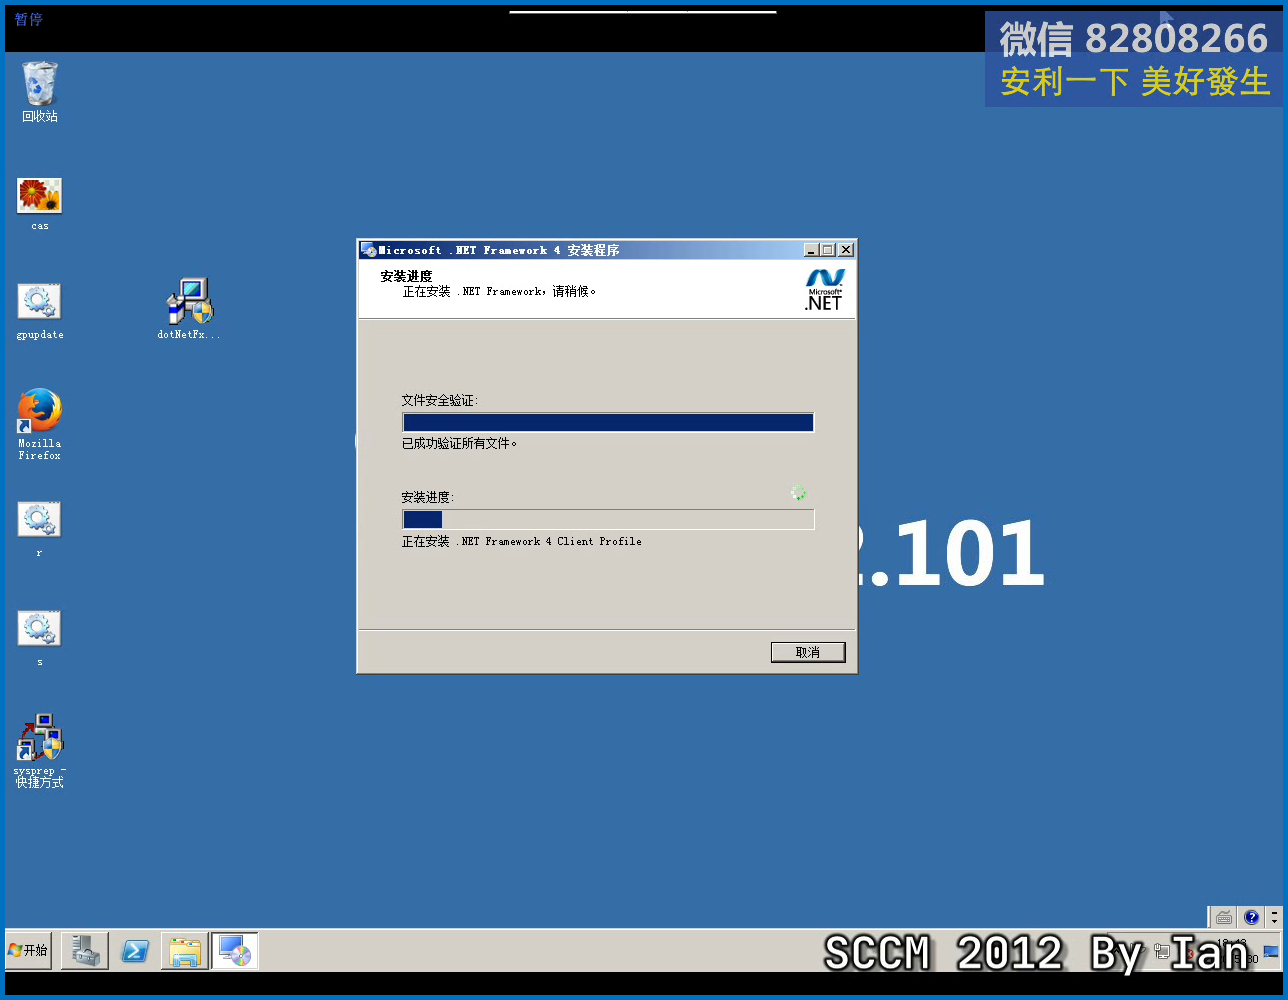
Task: Minimize the .NET Framework setup window
Action: pos(812,250)
